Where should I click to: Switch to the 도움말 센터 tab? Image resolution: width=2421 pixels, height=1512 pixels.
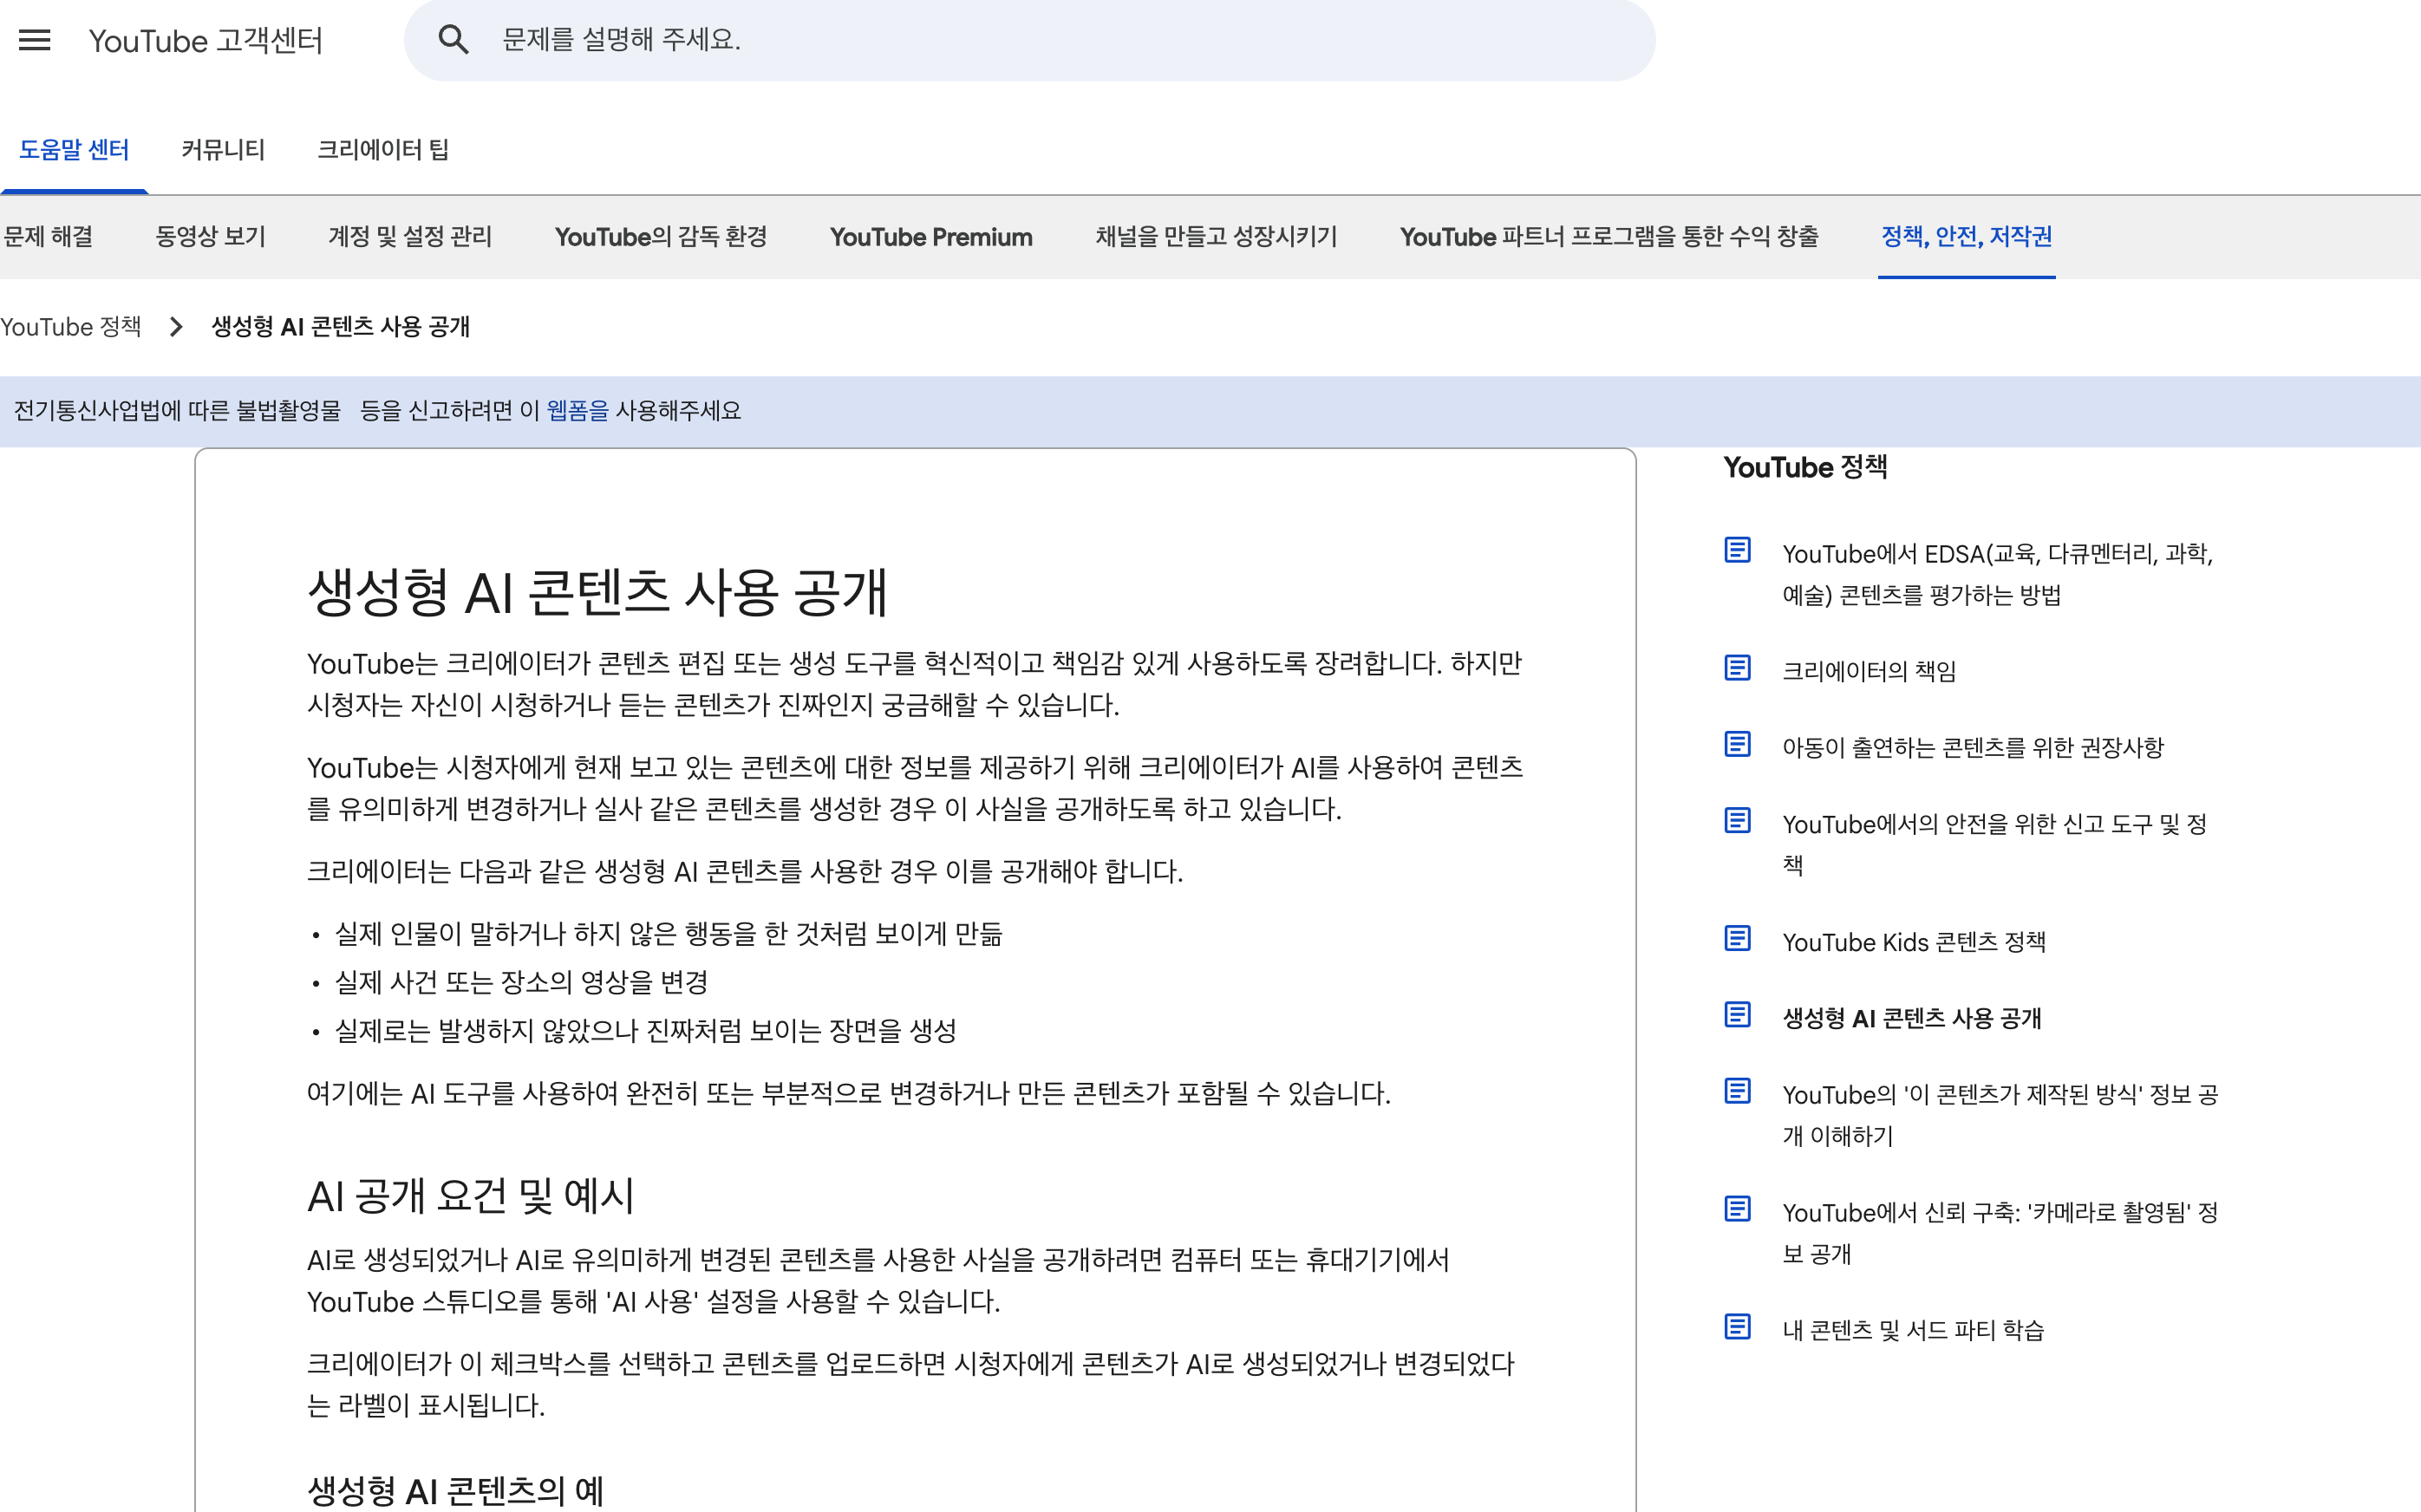point(74,150)
